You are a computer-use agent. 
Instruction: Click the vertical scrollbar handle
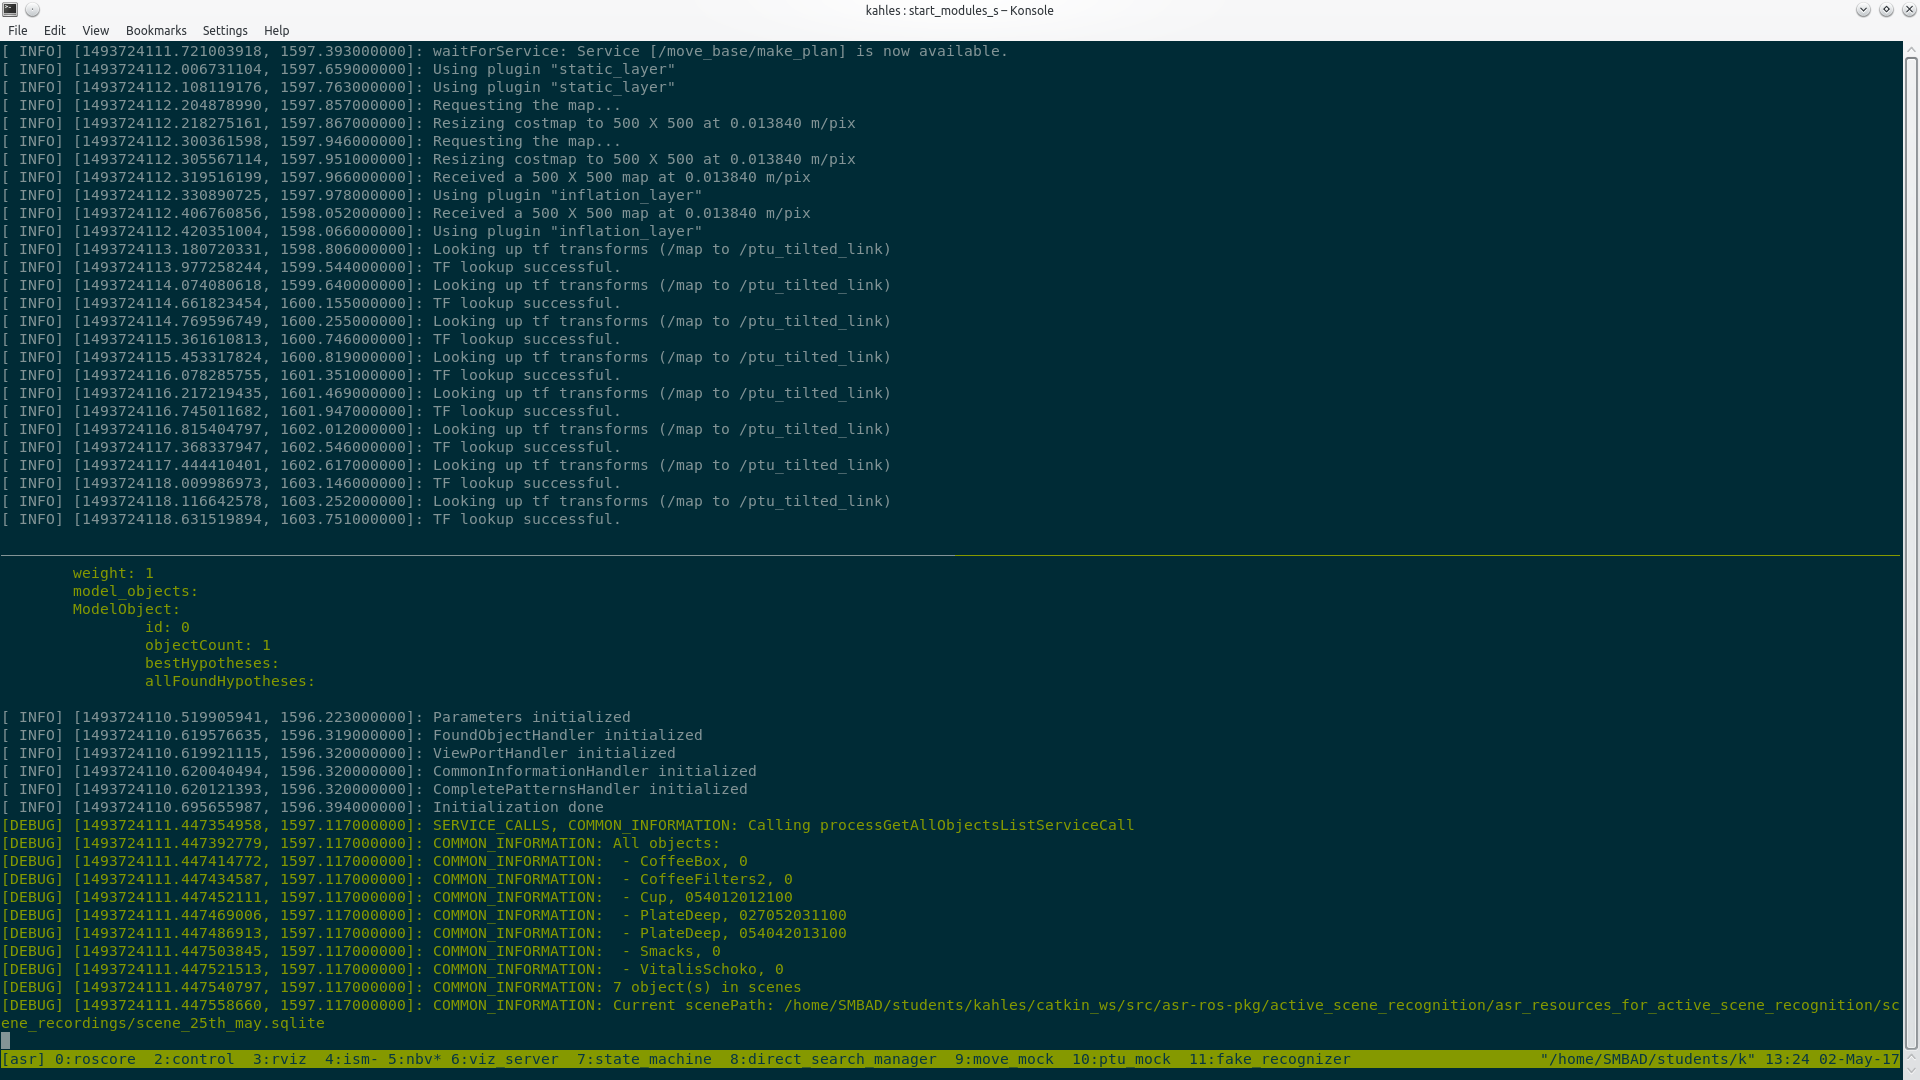pyautogui.click(x=1911, y=550)
